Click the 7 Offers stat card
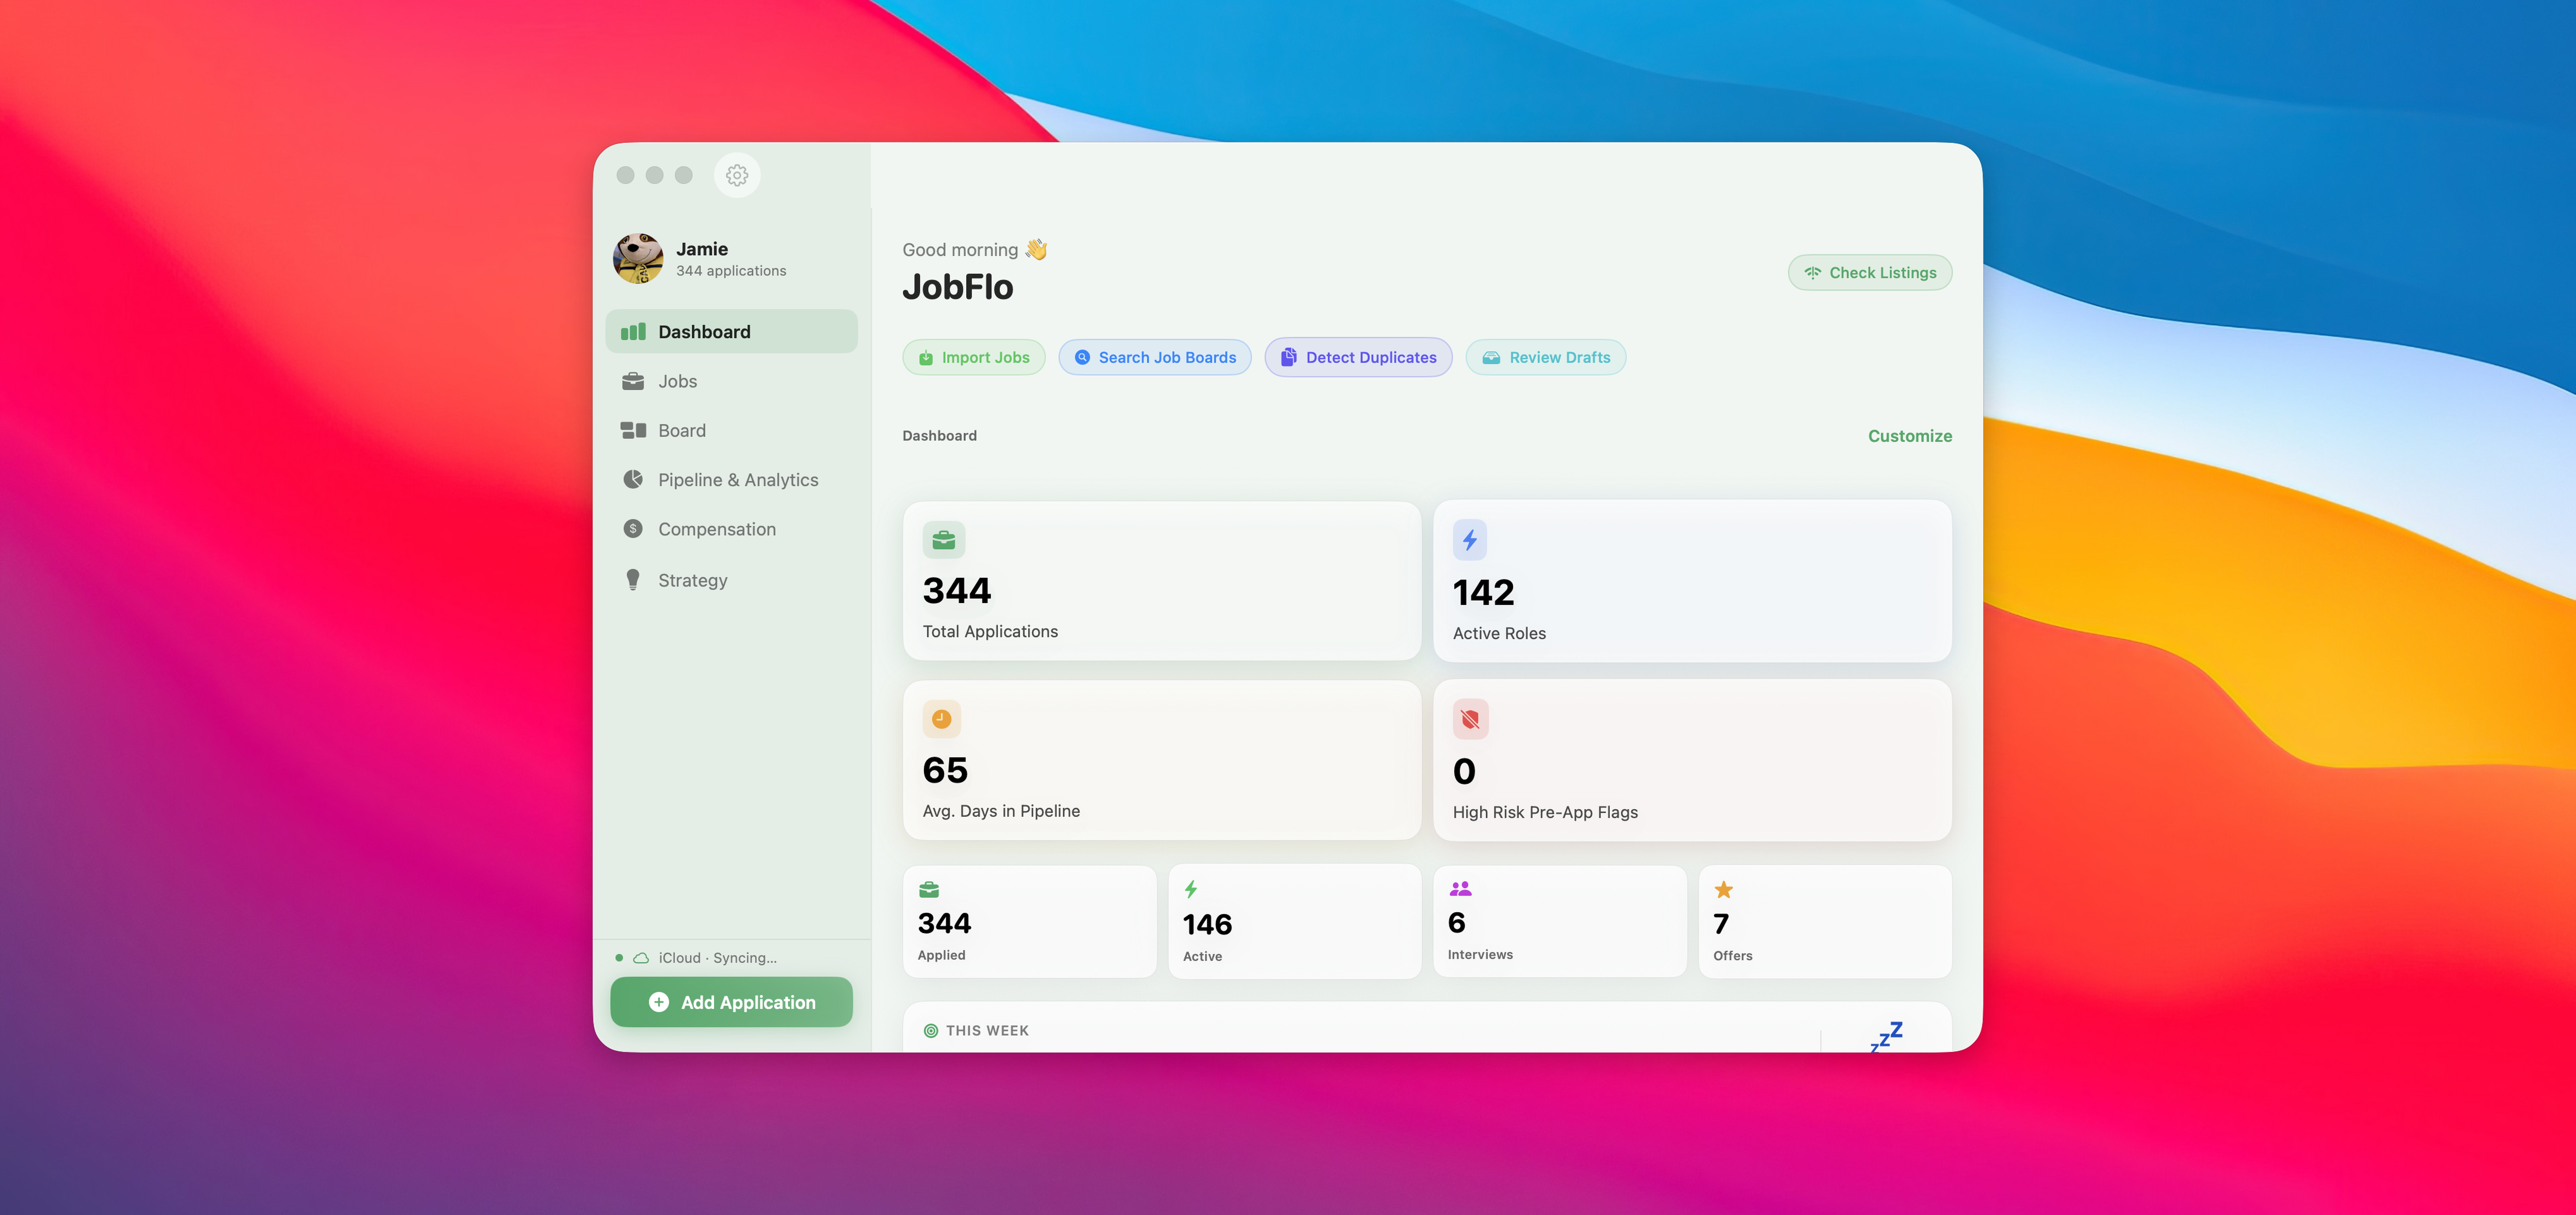2576x1215 pixels. pos(1825,921)
